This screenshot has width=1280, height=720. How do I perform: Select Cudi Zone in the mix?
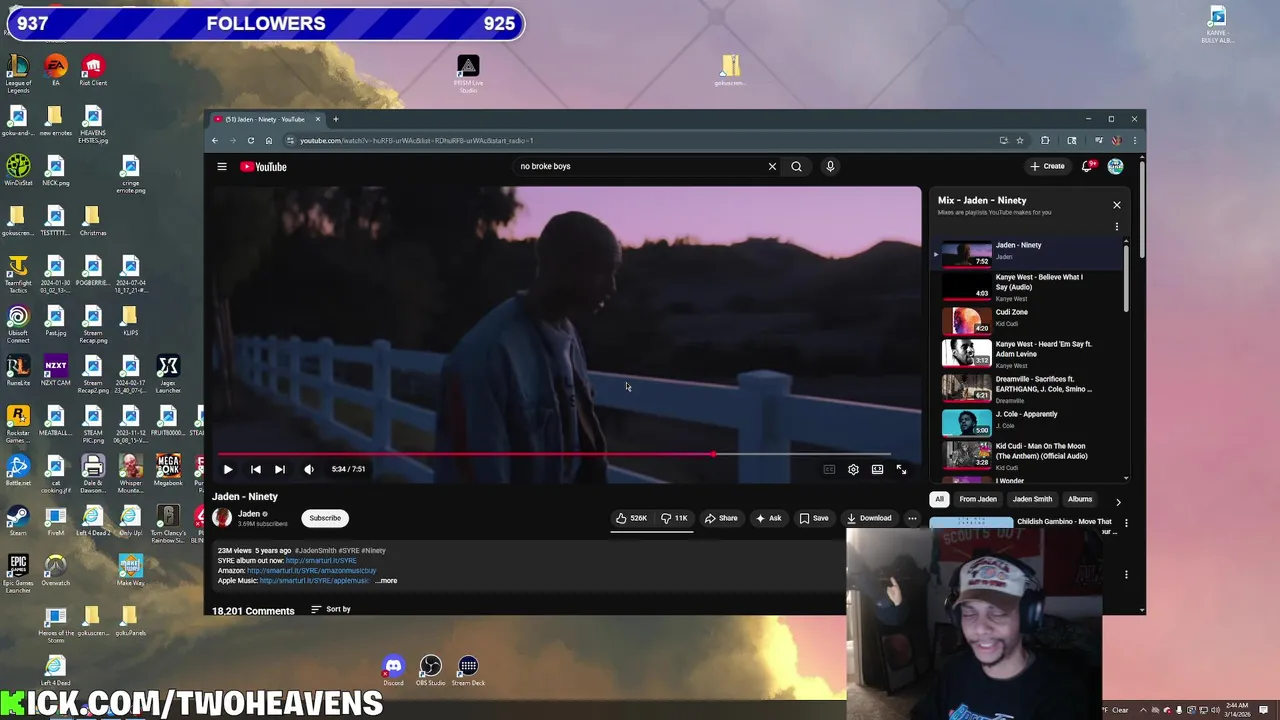click(x=1030, y=320)
